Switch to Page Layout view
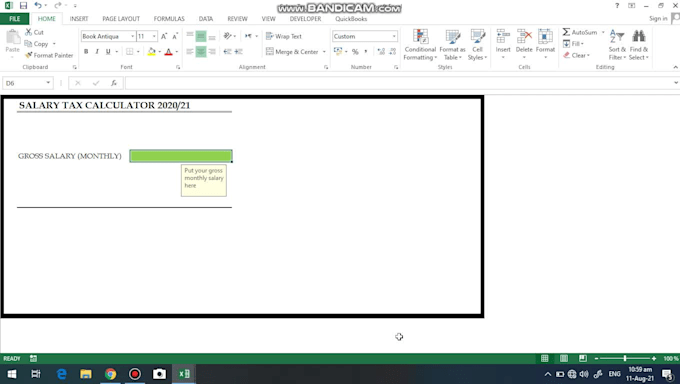This screenshot has width=680, height=384. tap(564, 358)
